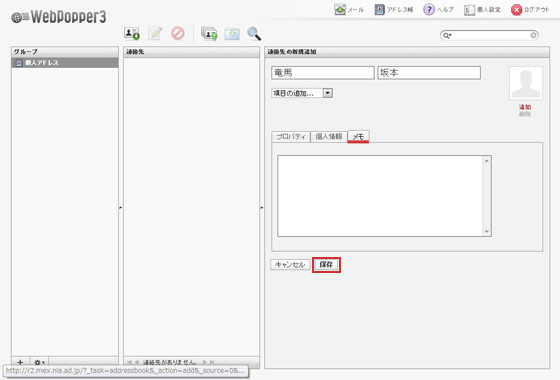Image resolution: width=560 pixels, height=380 pixels.
Task: Click the 保存 save button
Action: [326, 265]
